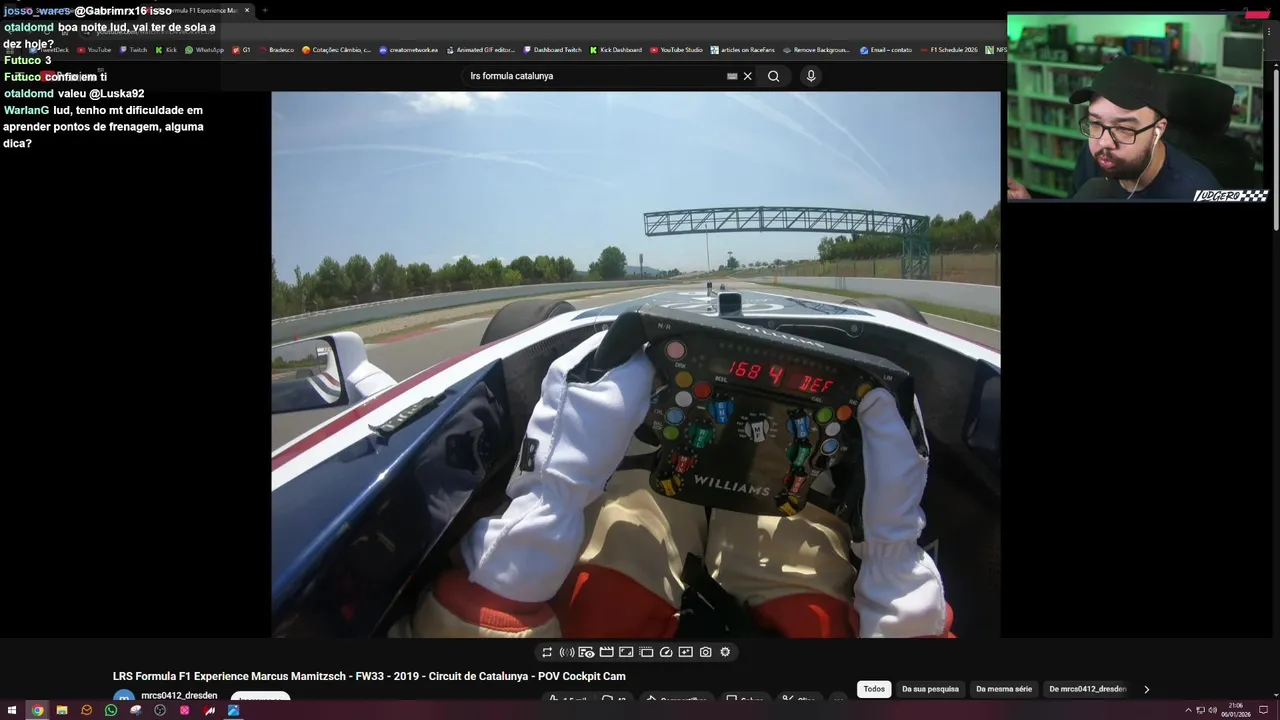
Task: Open the Cotações Câmbio bookmark
Action: [x=336, y=50]
